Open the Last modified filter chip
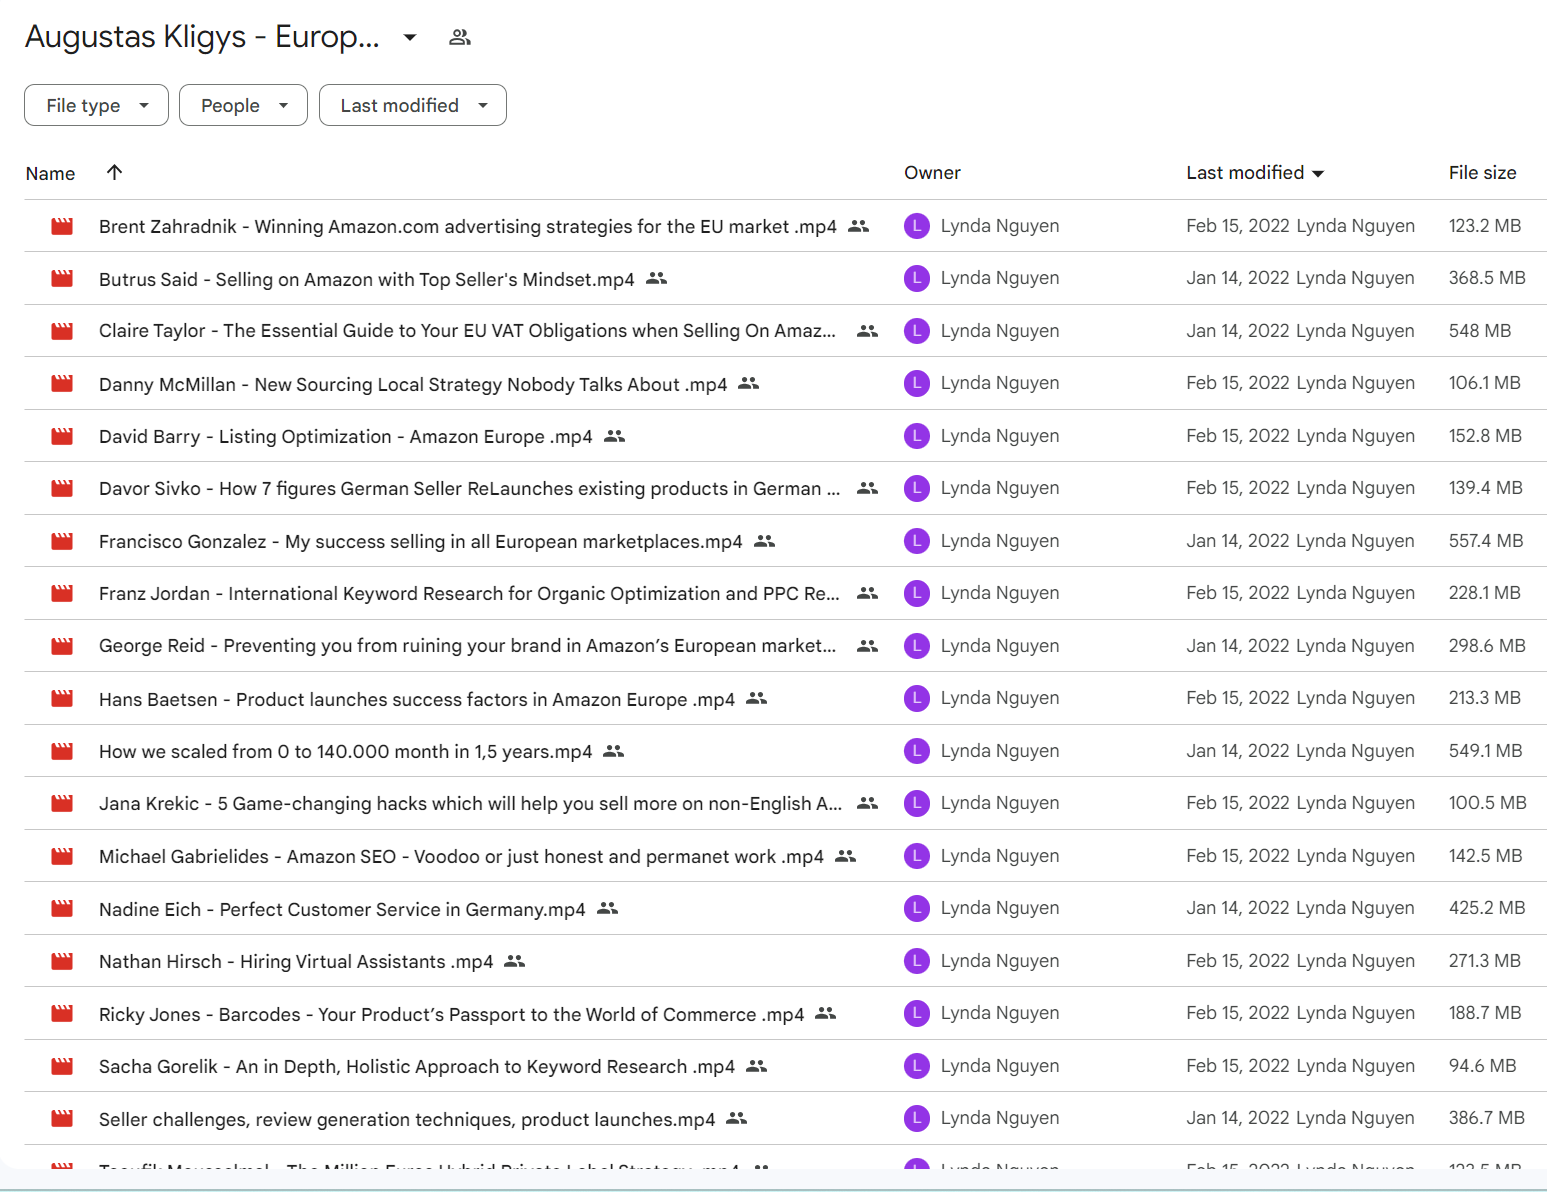Image resolution: width=1547 pixels, height=1192 pixels. coord(413,105)
